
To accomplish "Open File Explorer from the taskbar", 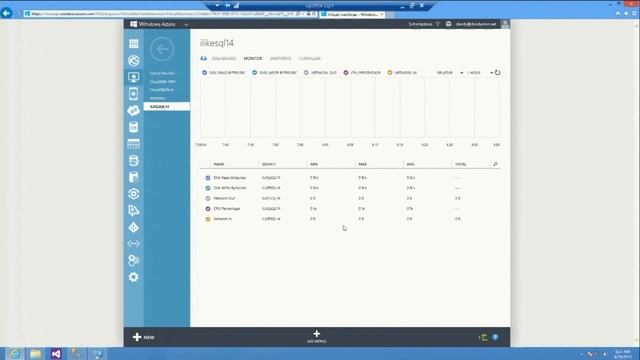I will pyautogui.click(x=36, y=353).
